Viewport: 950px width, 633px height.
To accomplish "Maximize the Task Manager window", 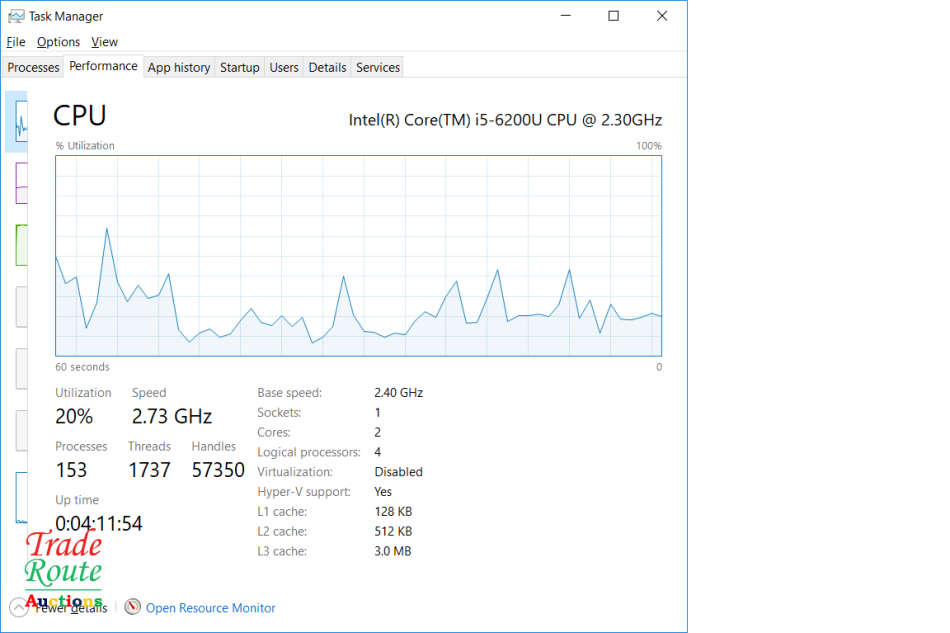I will 614,16.
